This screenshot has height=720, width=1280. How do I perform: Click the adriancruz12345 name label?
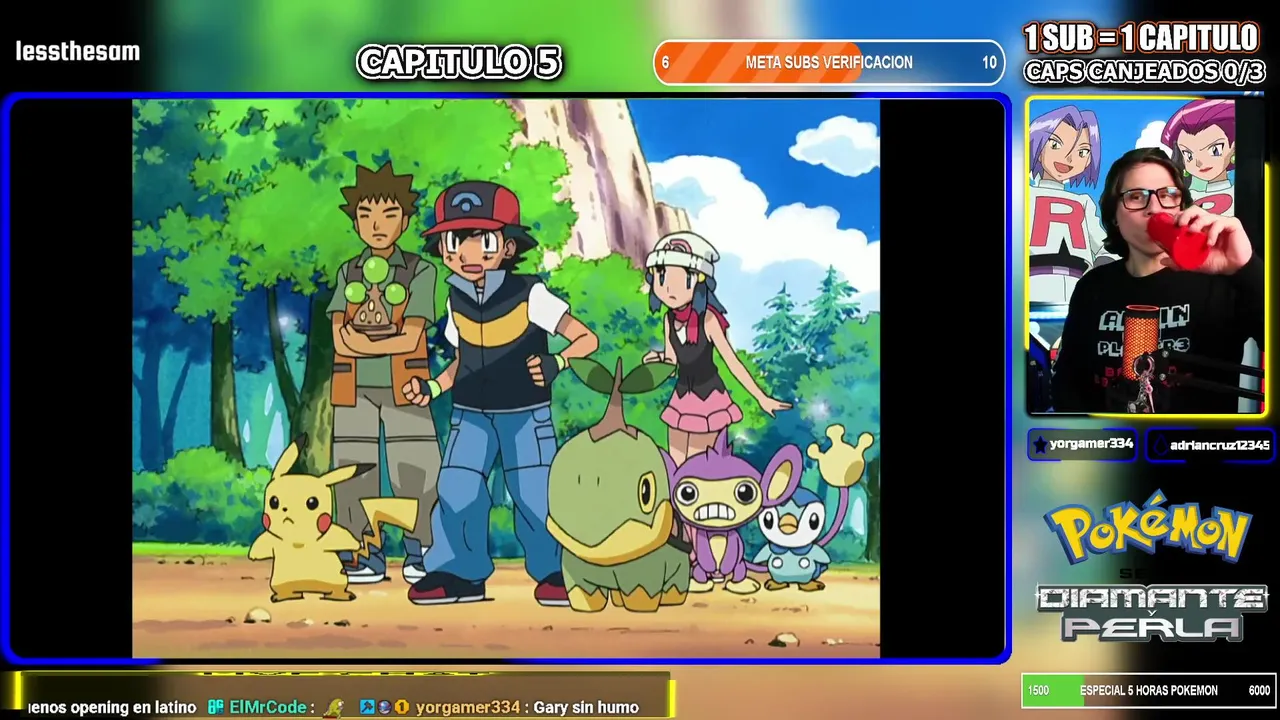1220,446
